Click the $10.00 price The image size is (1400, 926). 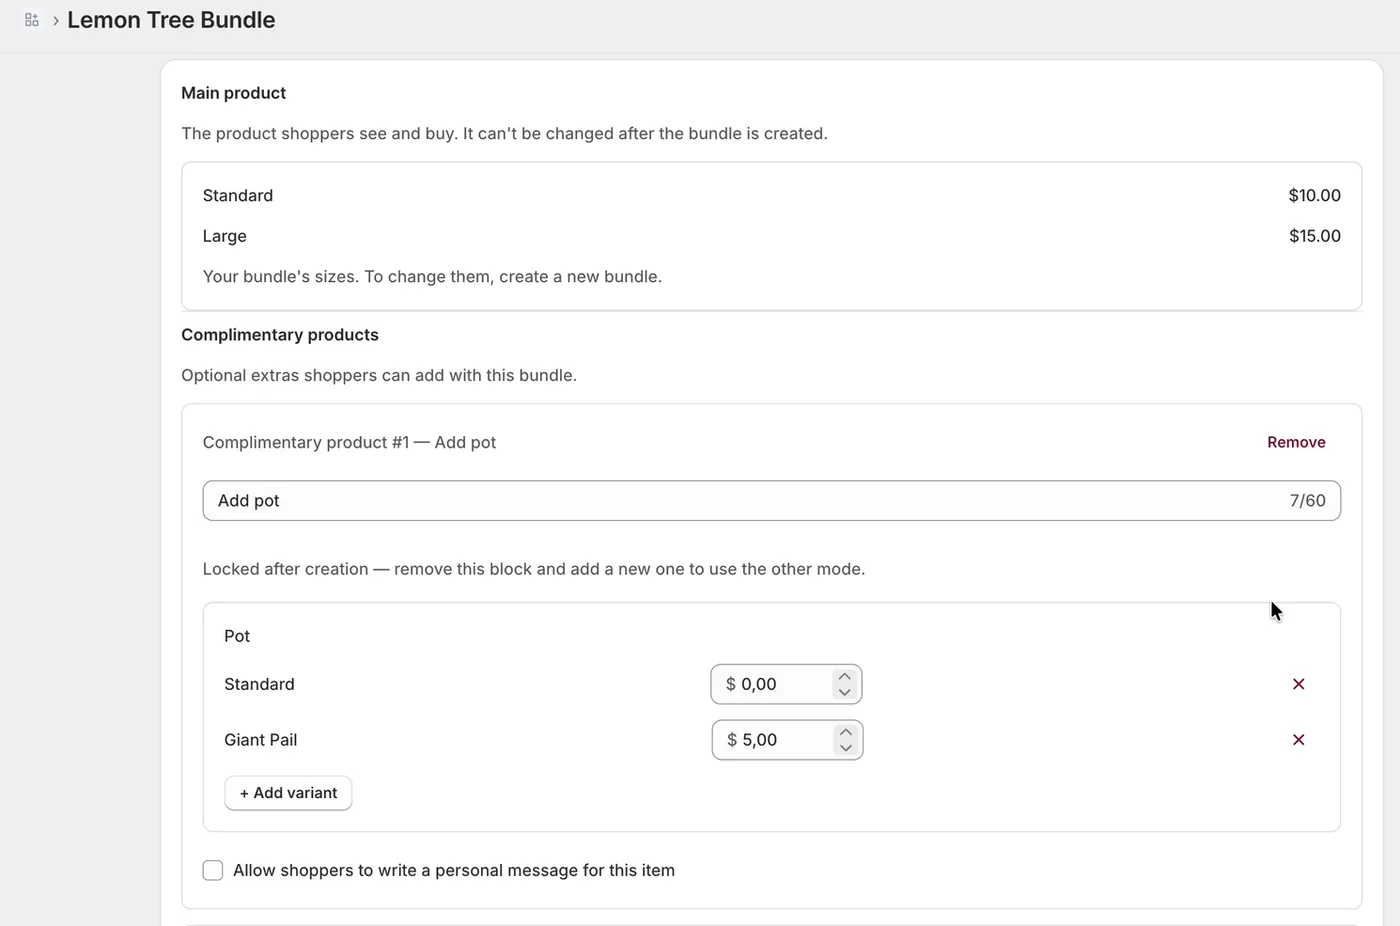click(x=1314, y=195)
